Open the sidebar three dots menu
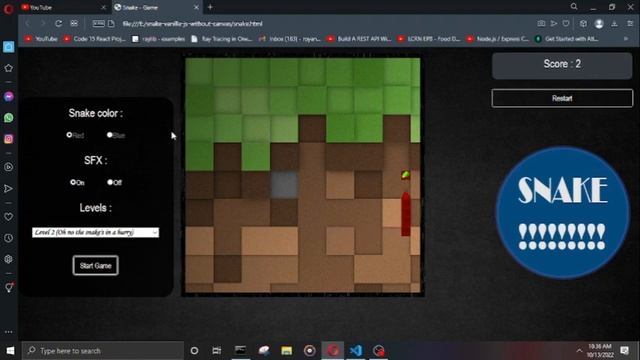The height and width of the screenshot is (360, 640). 8,332
